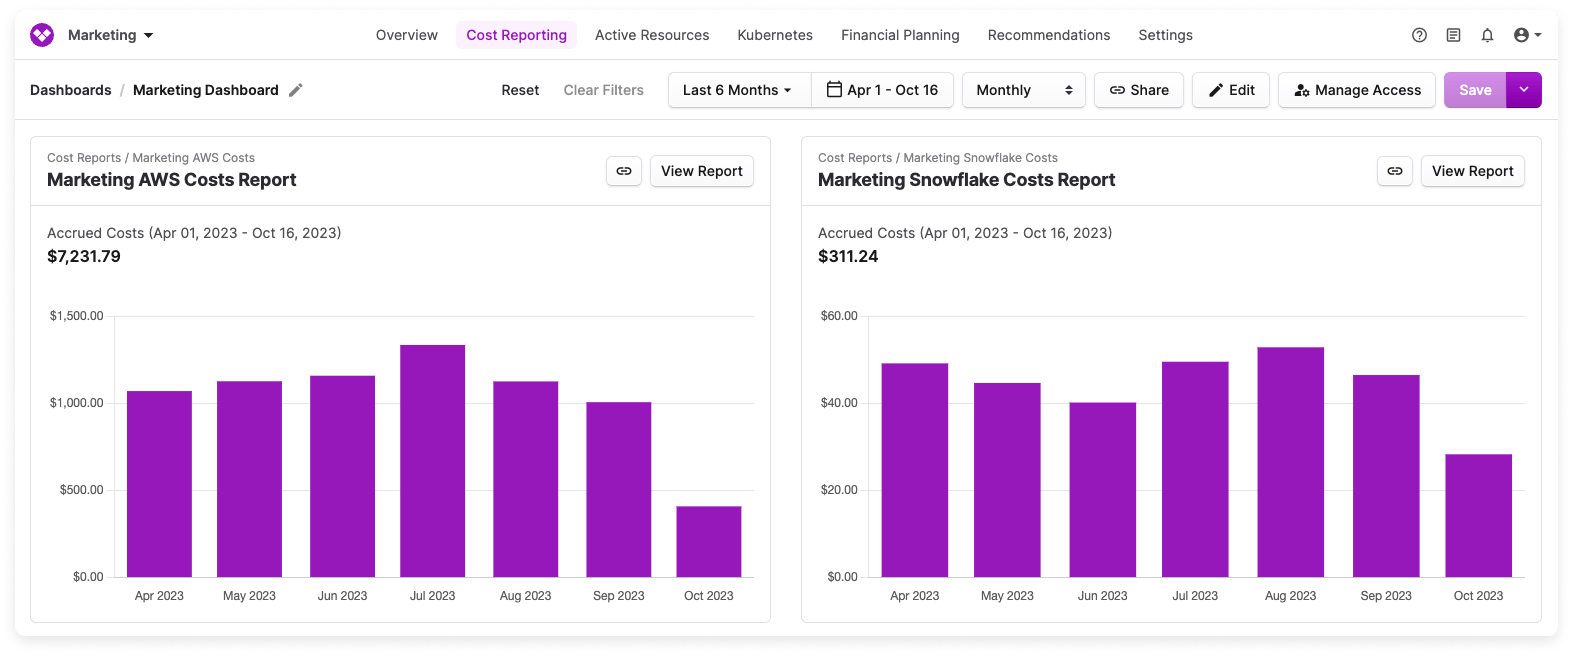Open the Active Resources tab

click(651, 35)
